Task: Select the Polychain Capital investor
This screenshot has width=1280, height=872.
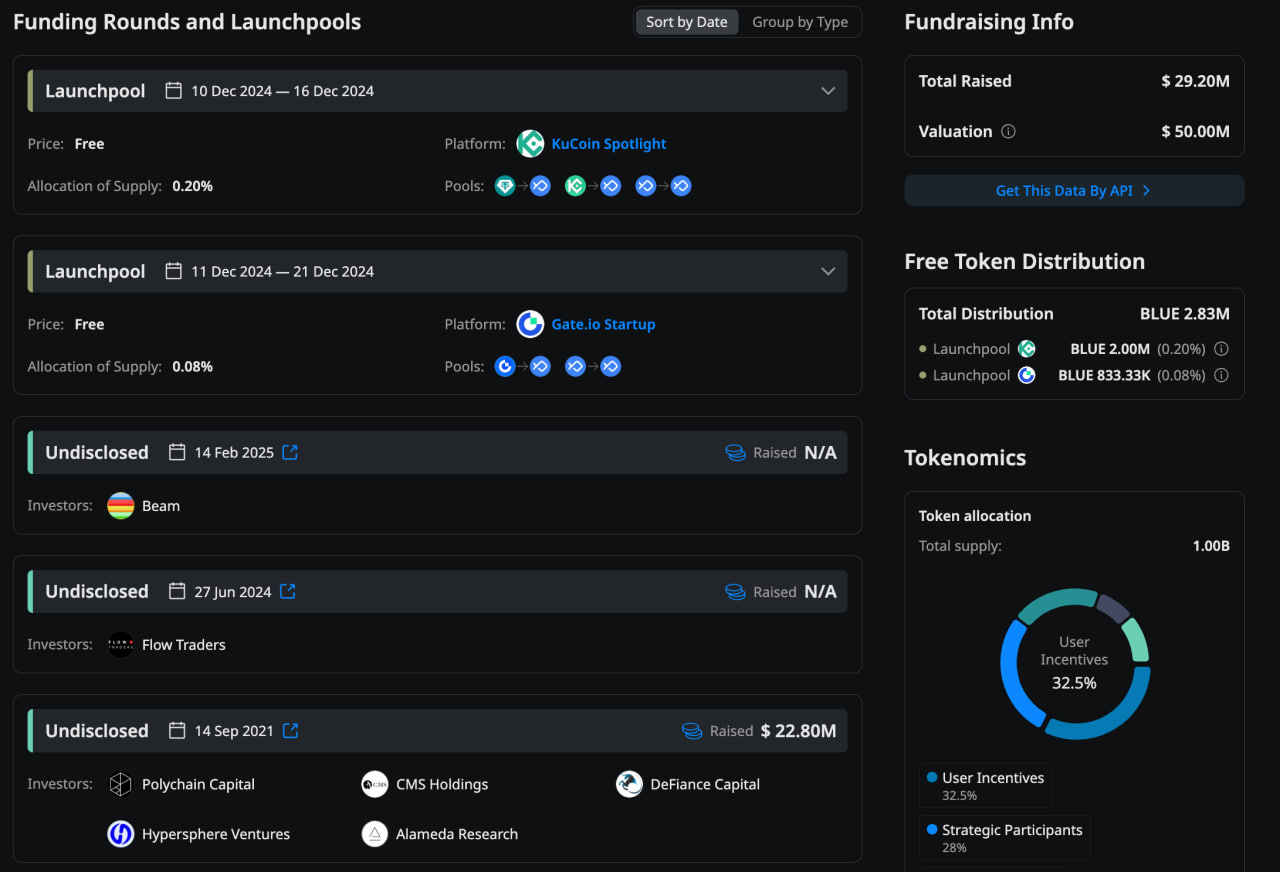Action: (x=197, y=784)
